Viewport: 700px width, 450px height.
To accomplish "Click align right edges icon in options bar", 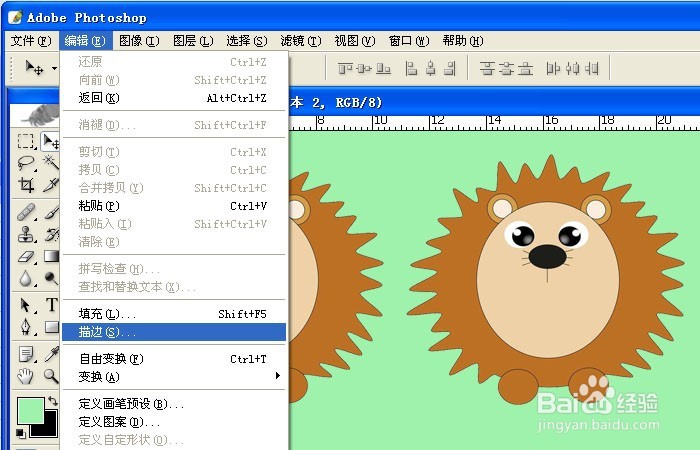I will pos(450,69).
